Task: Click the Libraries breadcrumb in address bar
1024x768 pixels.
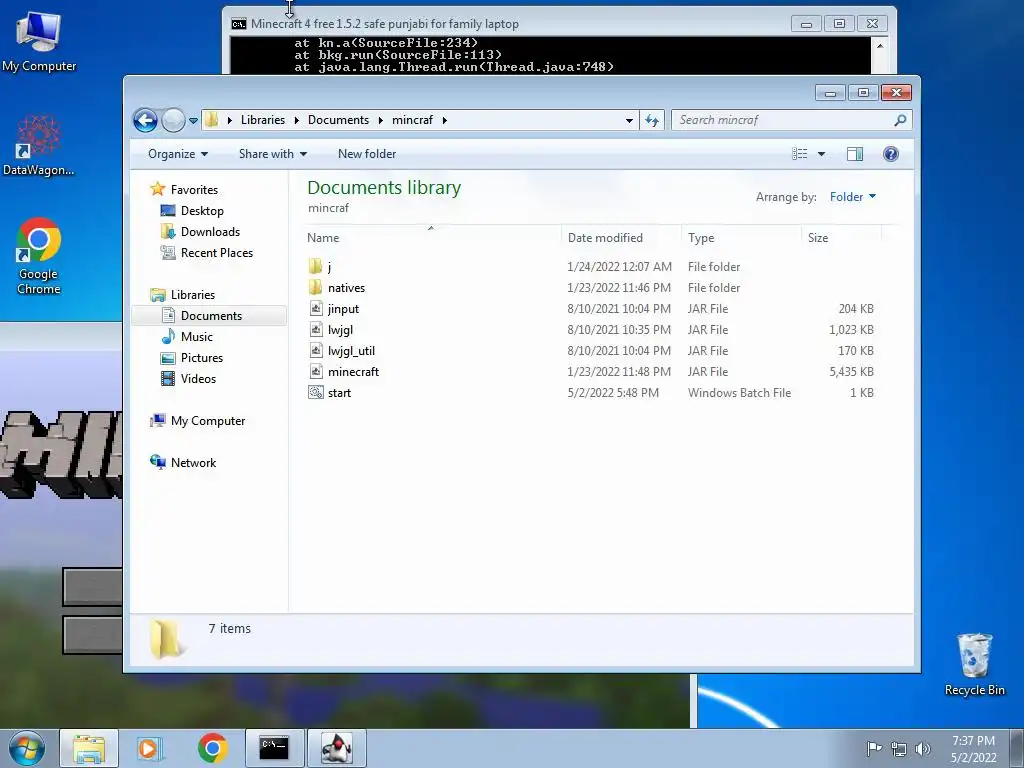Action: pos(263,120)
